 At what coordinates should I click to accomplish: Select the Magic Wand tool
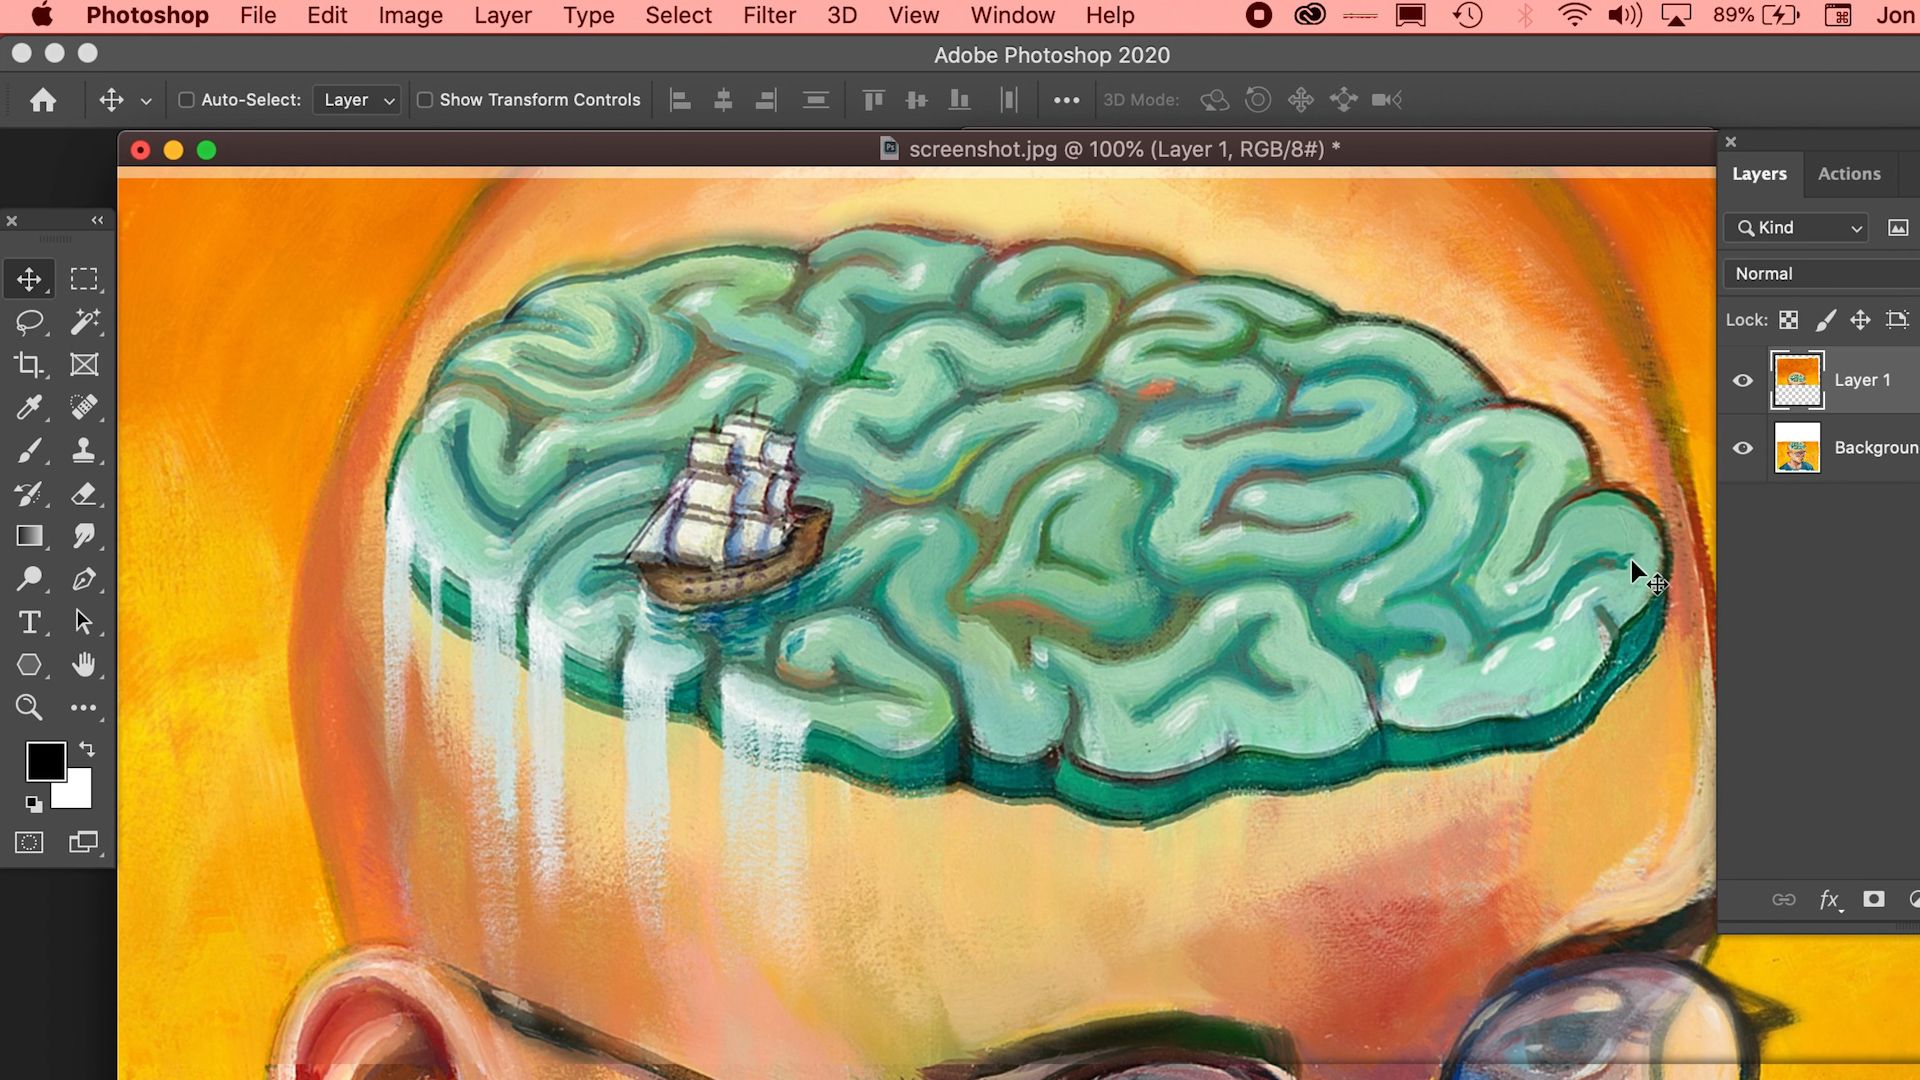tap(85, 322)
